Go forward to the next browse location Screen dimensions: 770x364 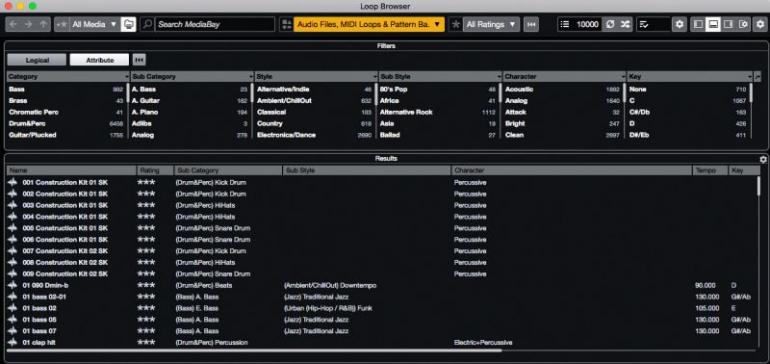(28, 24)
